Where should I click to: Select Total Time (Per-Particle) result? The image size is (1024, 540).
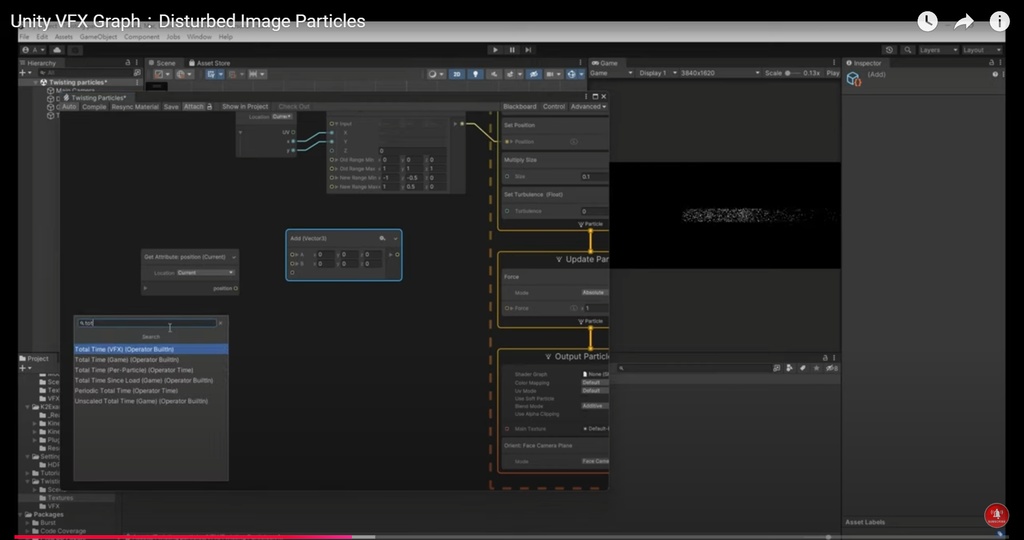coord(151,370)
